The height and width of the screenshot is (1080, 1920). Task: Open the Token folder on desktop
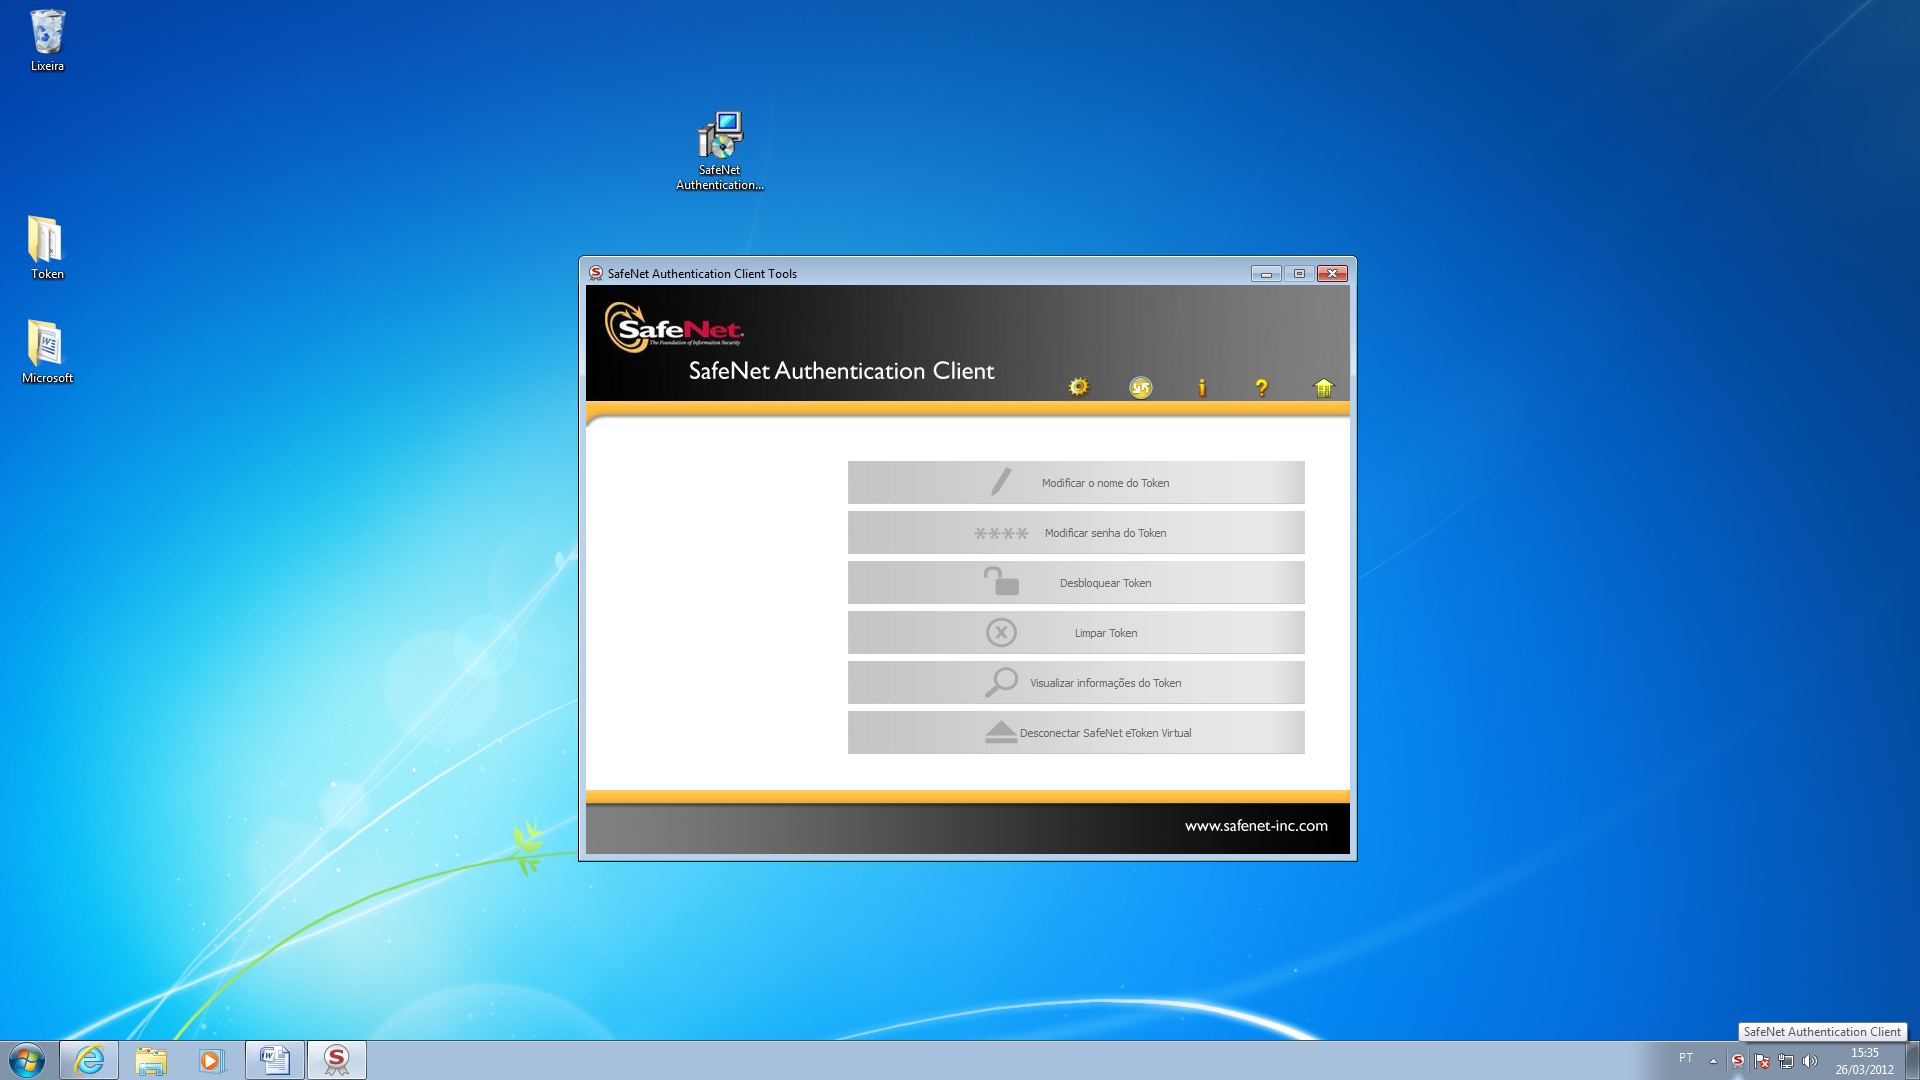tap(46, 242)
